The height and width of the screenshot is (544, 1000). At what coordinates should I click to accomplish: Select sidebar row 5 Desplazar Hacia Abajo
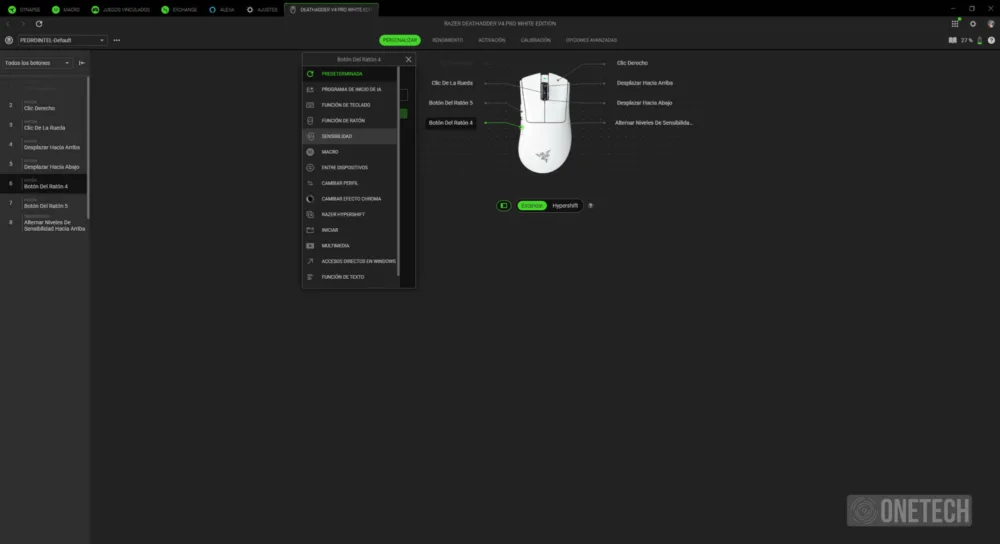[x=43, y=165]
